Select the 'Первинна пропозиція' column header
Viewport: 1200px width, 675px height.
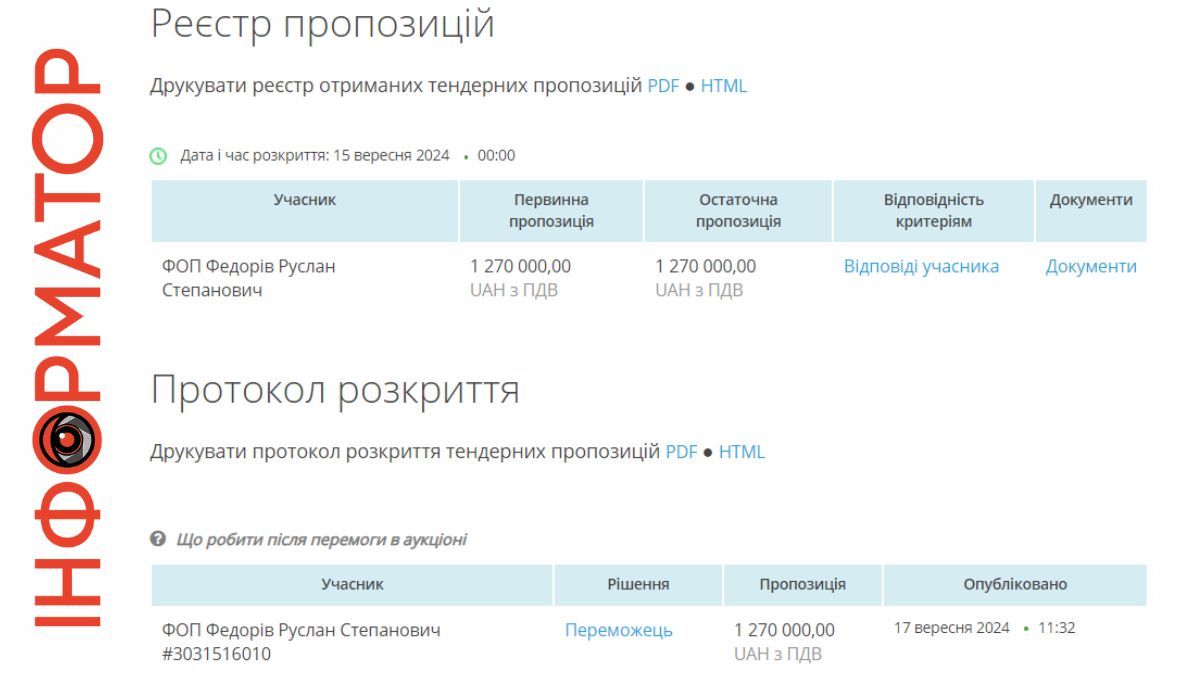click(550, 210)
